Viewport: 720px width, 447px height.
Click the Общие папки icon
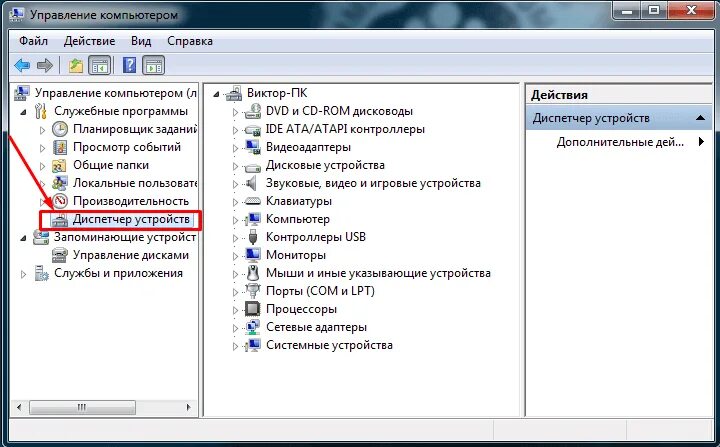59,165
